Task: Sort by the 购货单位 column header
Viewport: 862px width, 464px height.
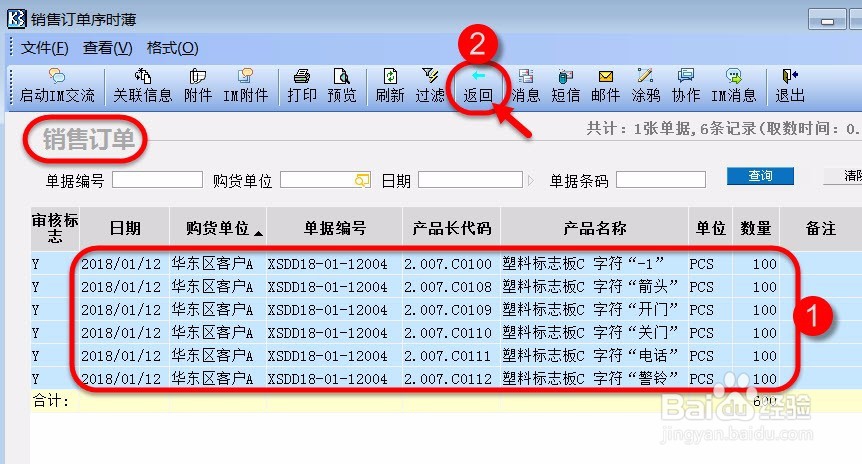Action: click(x=218, y=228)
